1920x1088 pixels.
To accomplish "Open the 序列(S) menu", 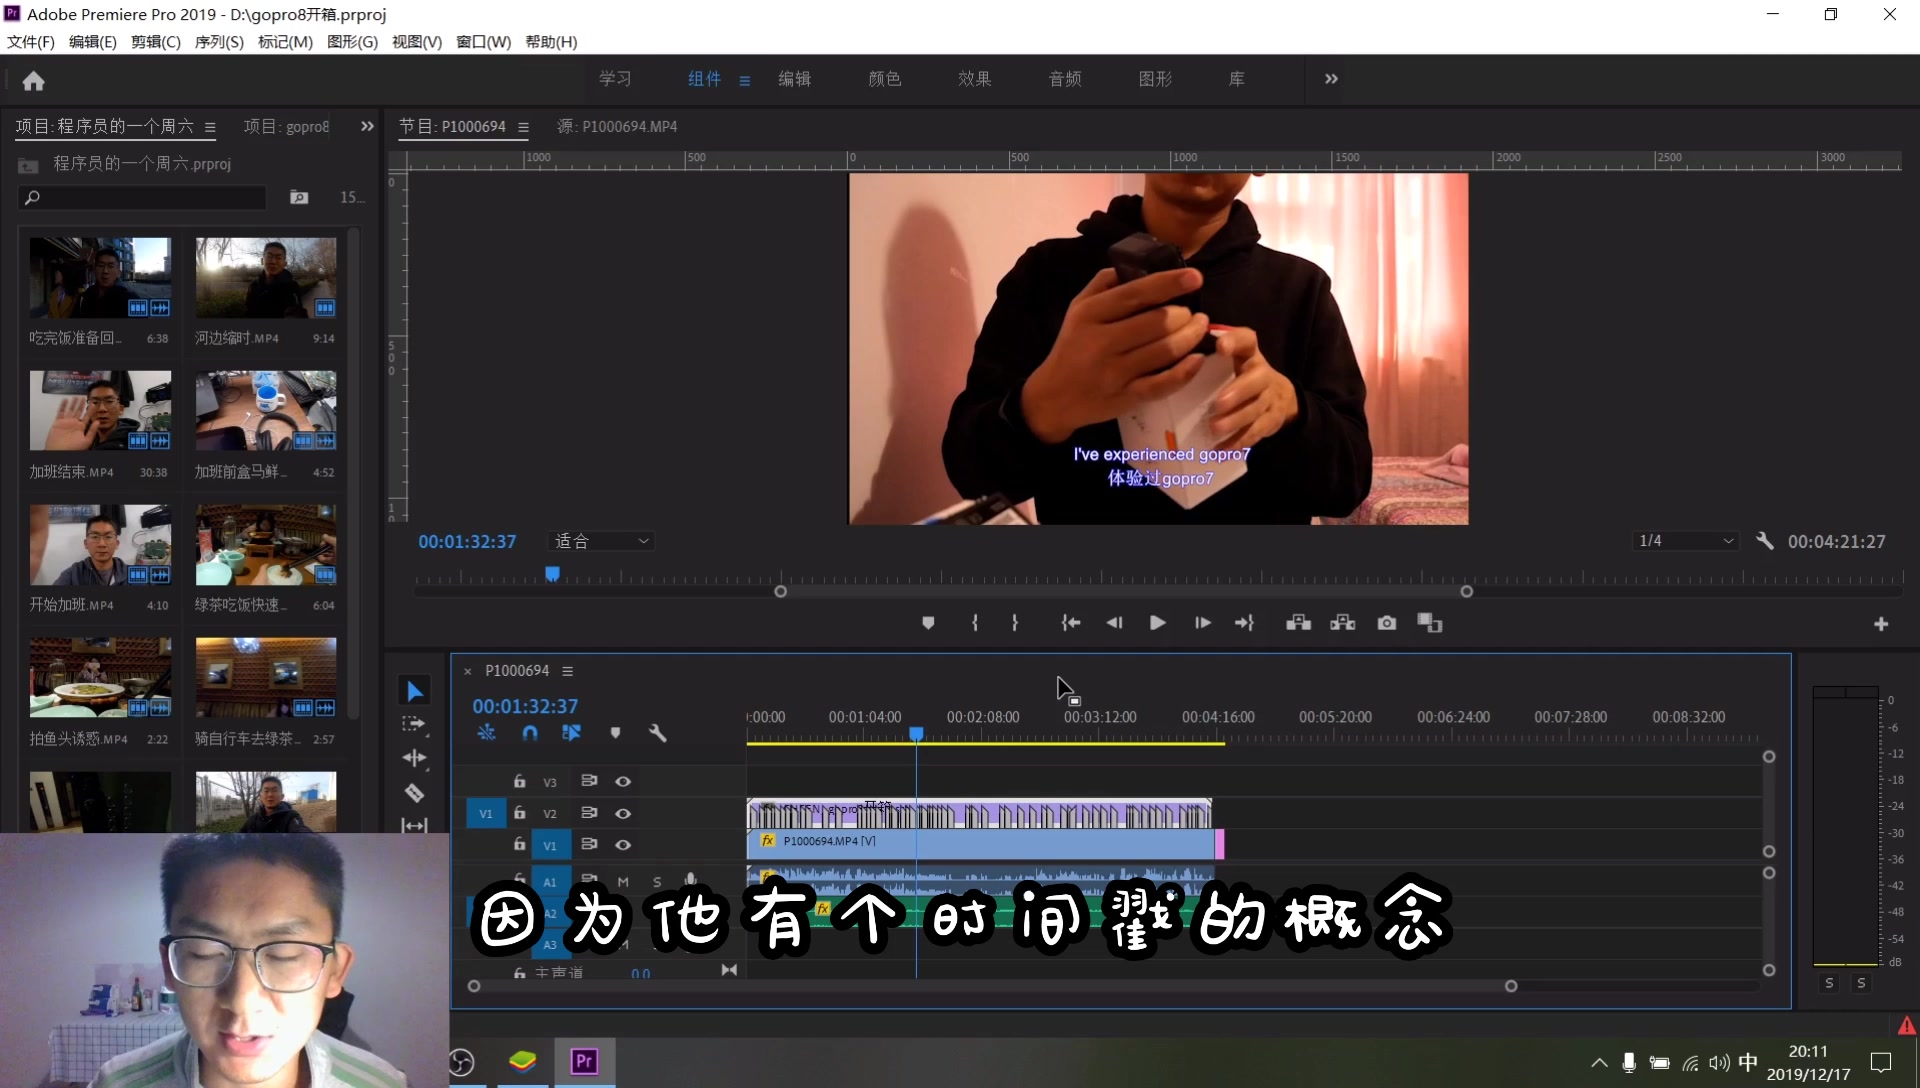I will pos(219,42).
